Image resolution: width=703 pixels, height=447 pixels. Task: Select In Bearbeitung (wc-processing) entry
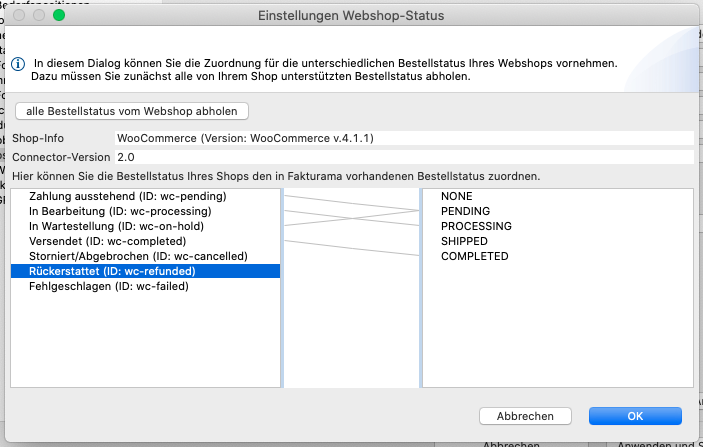point(146,211)
